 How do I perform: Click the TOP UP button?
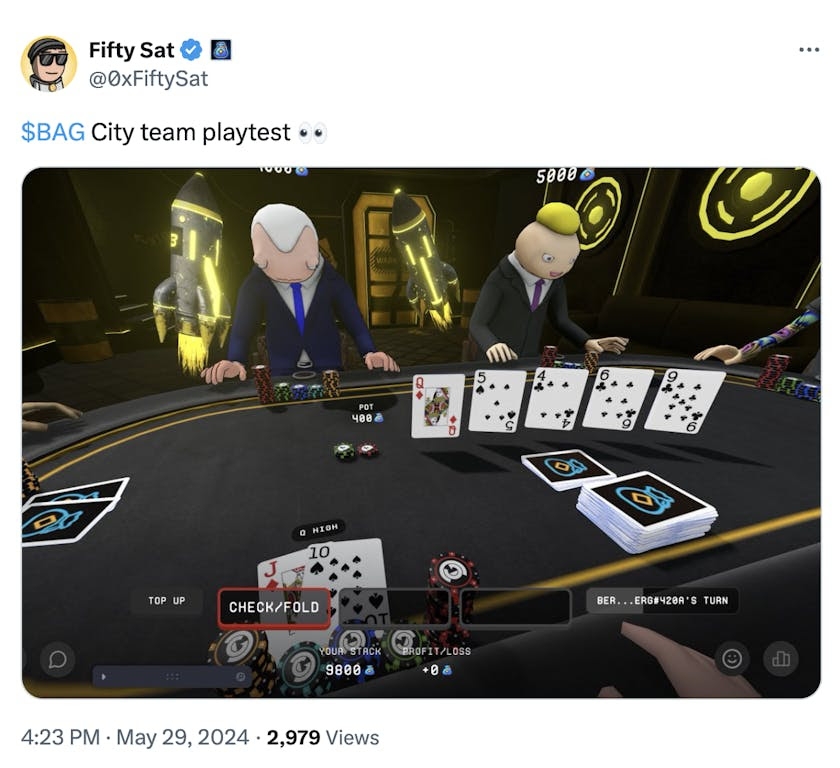click(x=167, y=600)
